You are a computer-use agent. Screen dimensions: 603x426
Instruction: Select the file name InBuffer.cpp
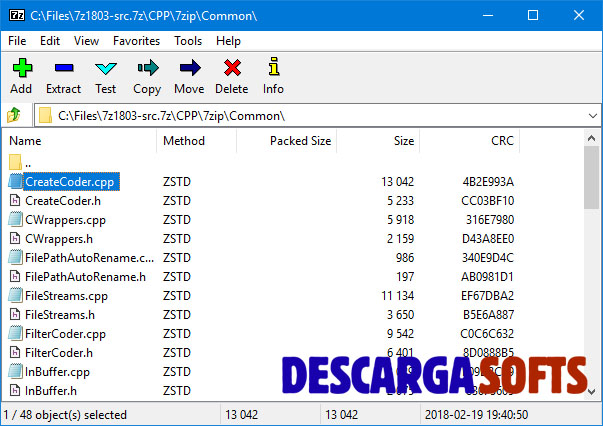pos(57,372)
